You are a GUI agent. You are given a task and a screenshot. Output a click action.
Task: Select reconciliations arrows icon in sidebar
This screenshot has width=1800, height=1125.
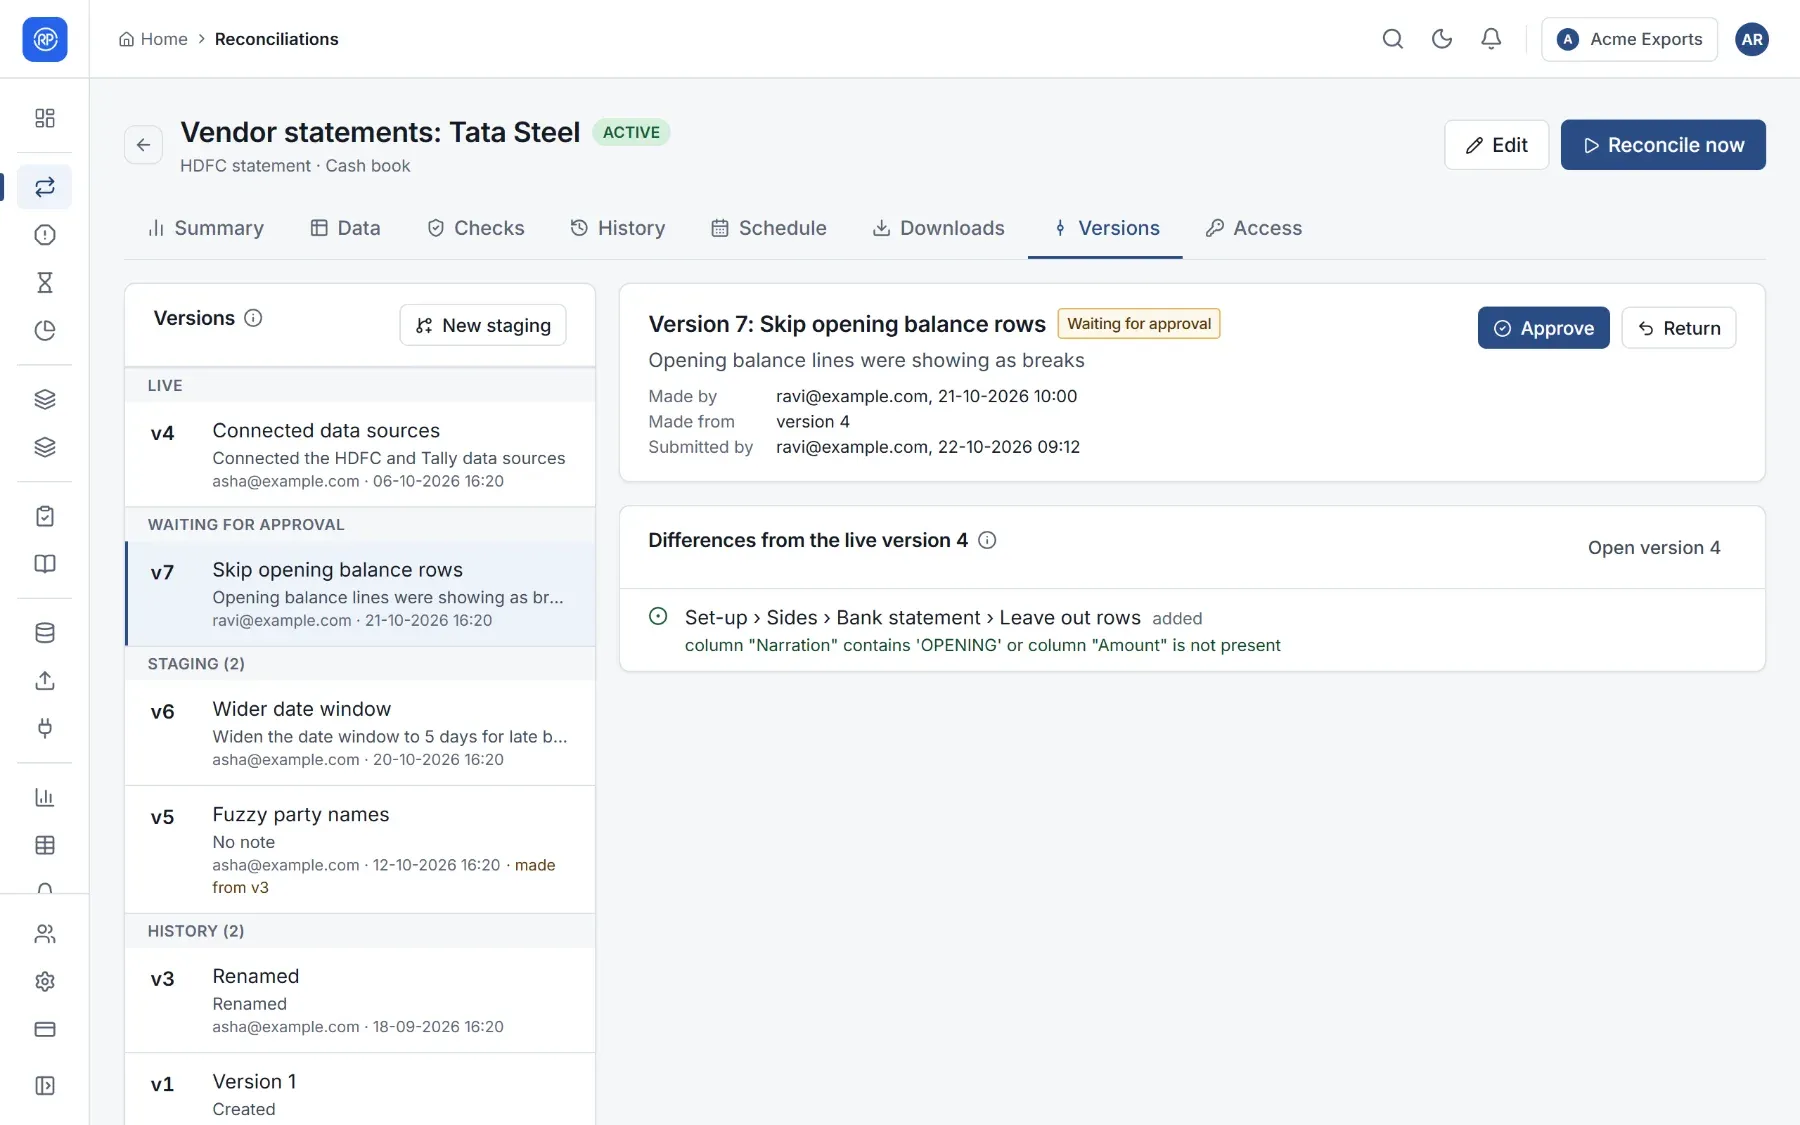(x=45, y=187)
